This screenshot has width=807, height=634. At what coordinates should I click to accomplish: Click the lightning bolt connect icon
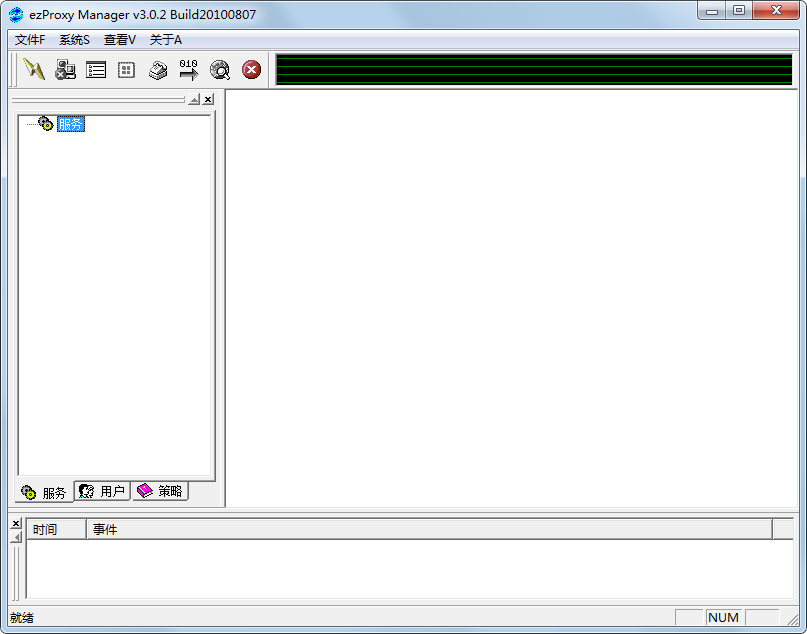(34, 70)
